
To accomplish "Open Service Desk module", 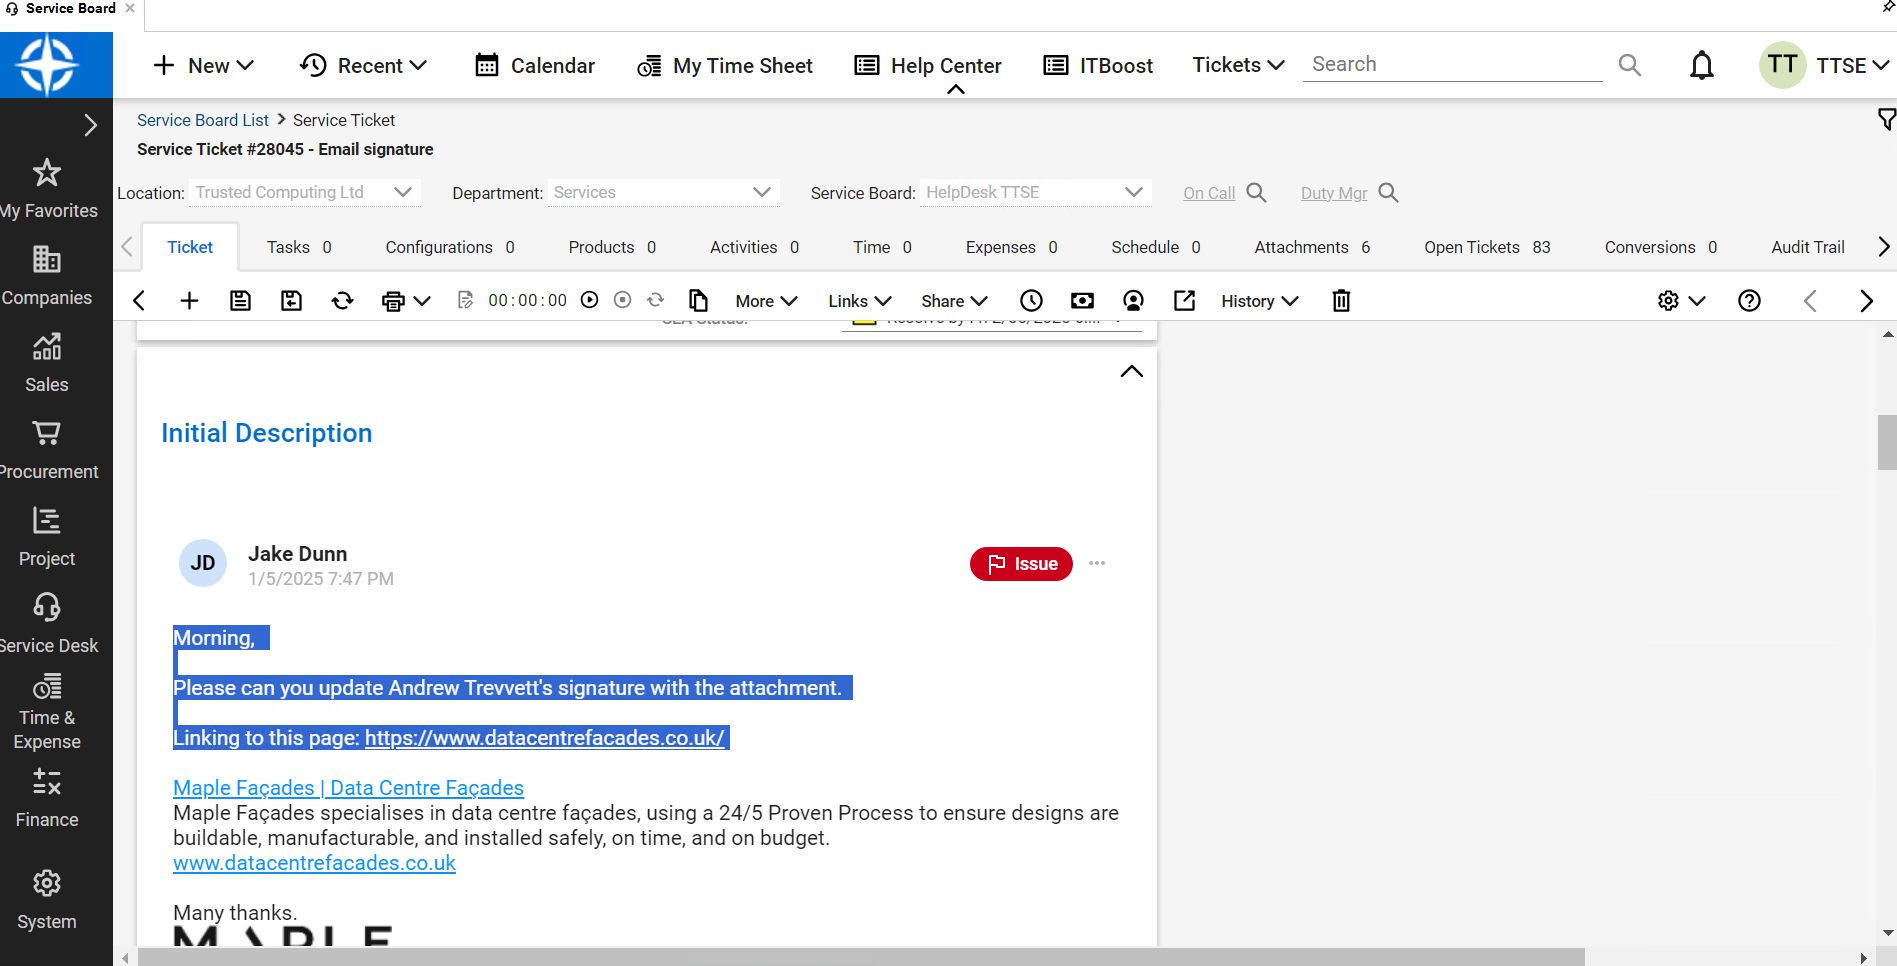I will click(47, 623).
